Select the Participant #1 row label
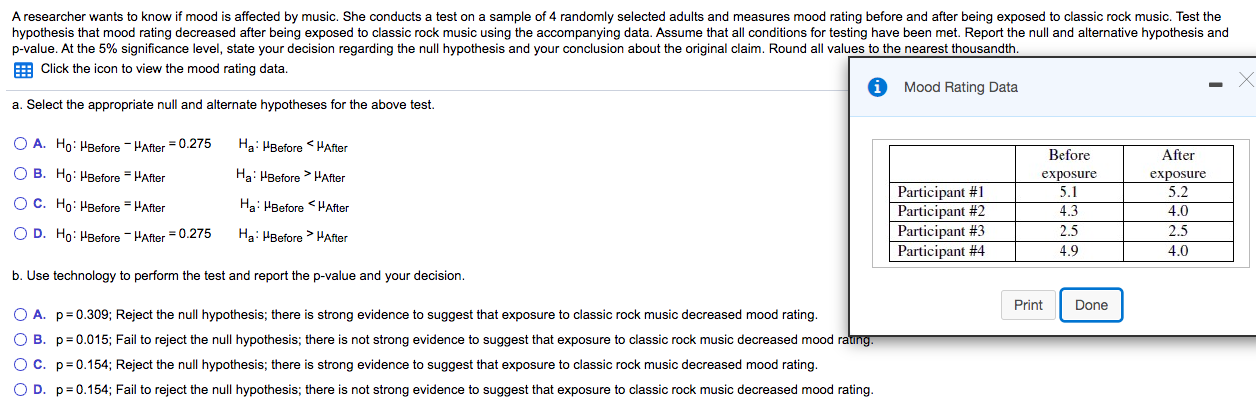Image resolution: width=1256 pixels, height=408 pixels. 941,192
